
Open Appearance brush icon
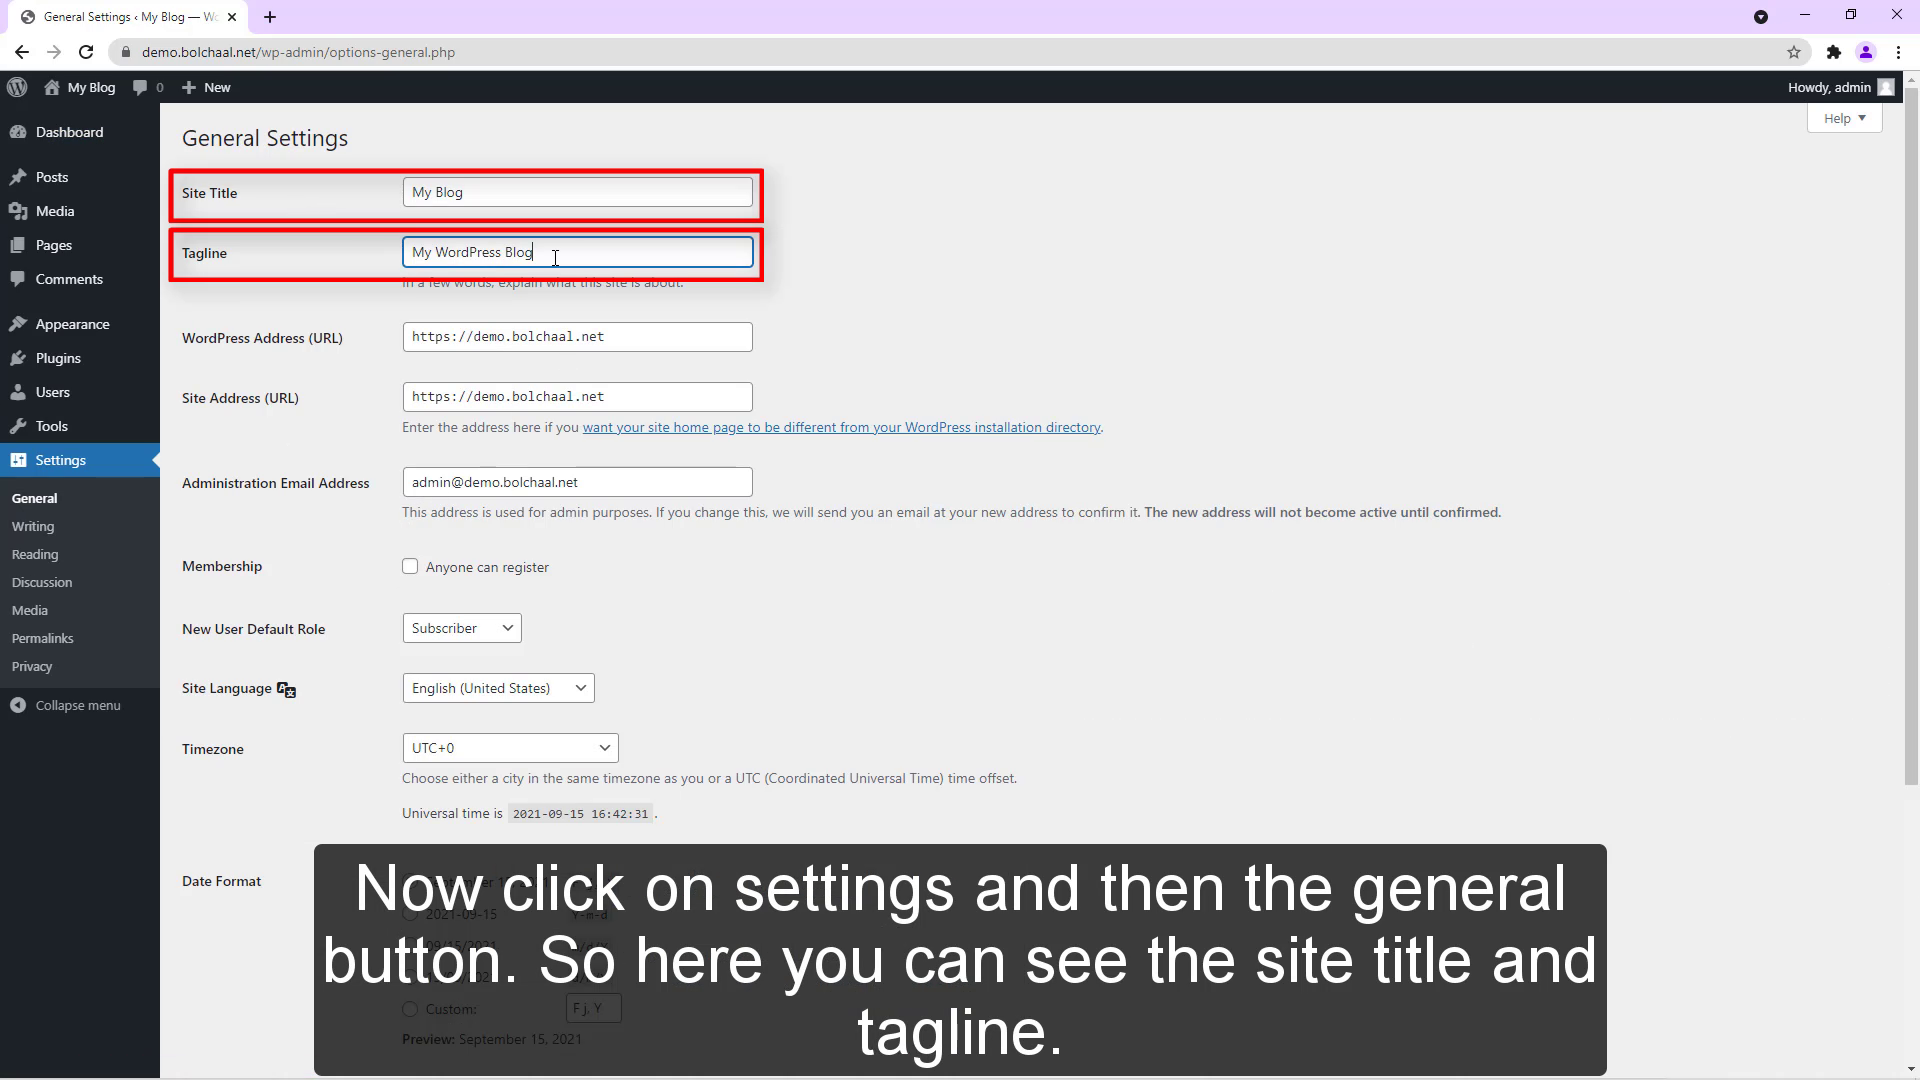coord(18,324)
